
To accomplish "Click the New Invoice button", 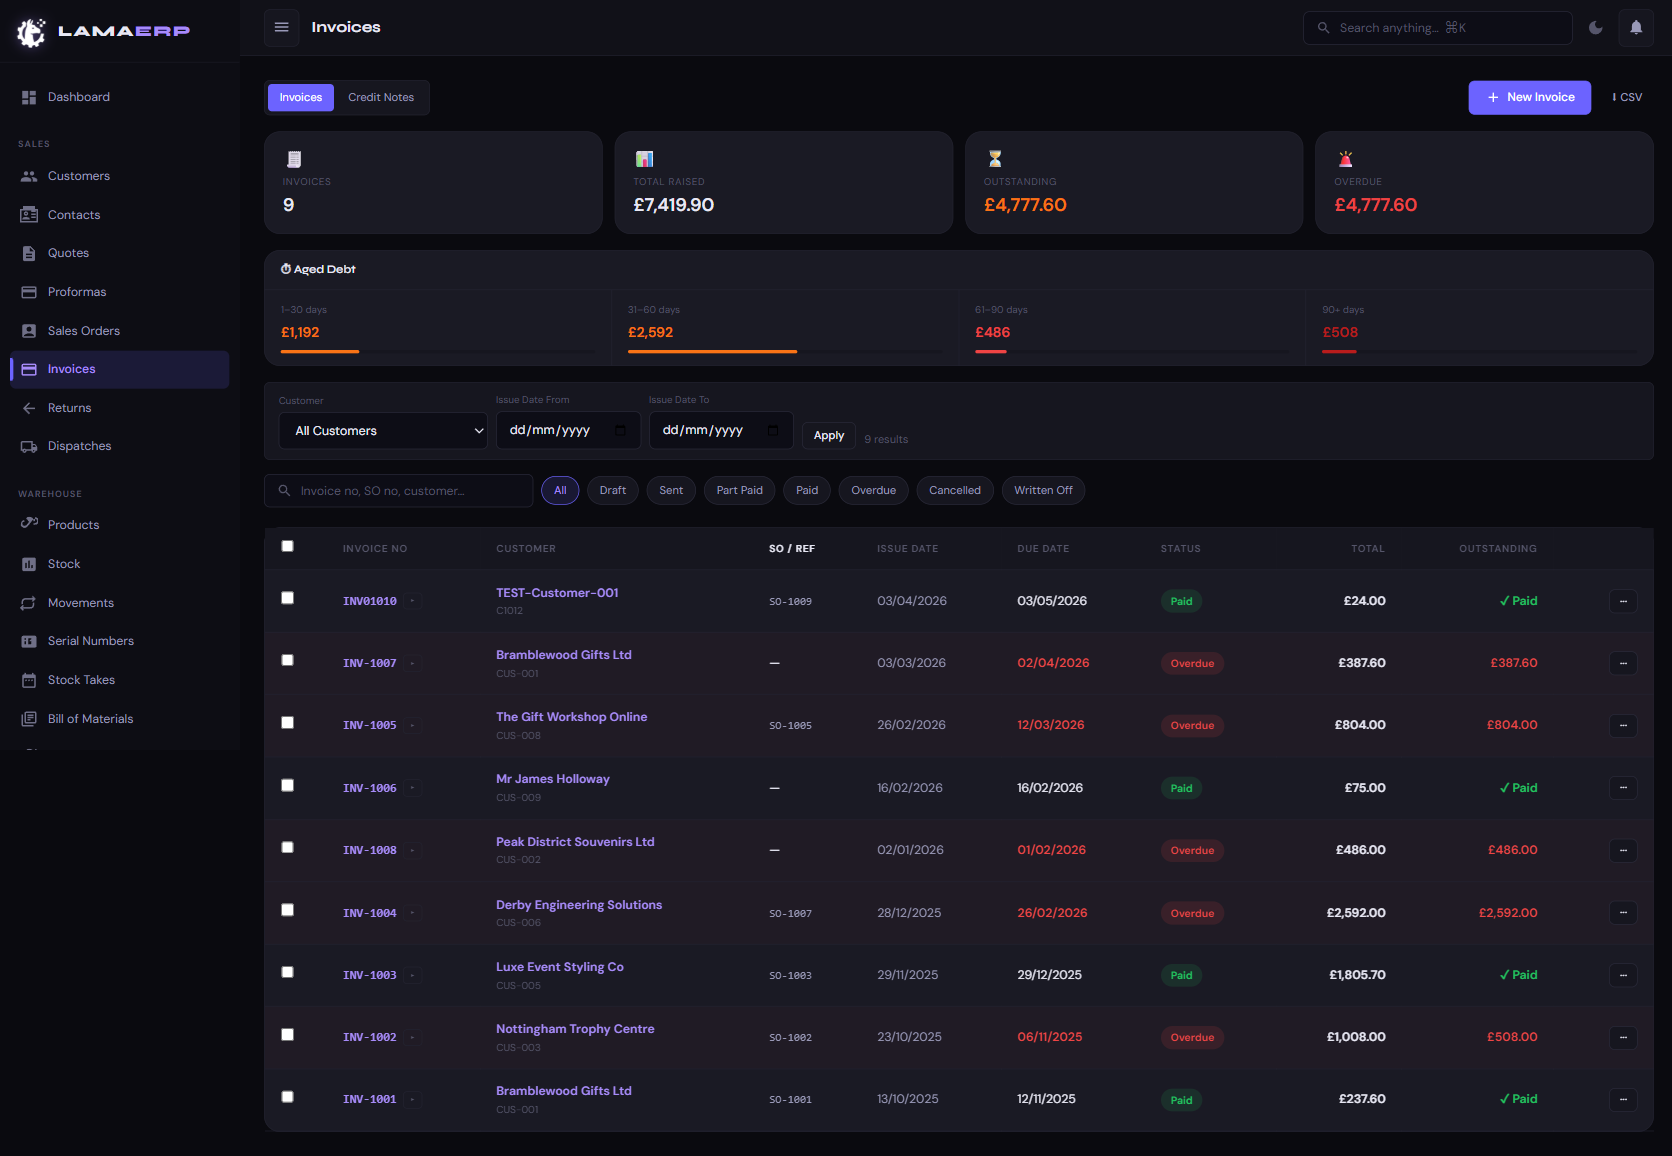I will click(1529, 98).
